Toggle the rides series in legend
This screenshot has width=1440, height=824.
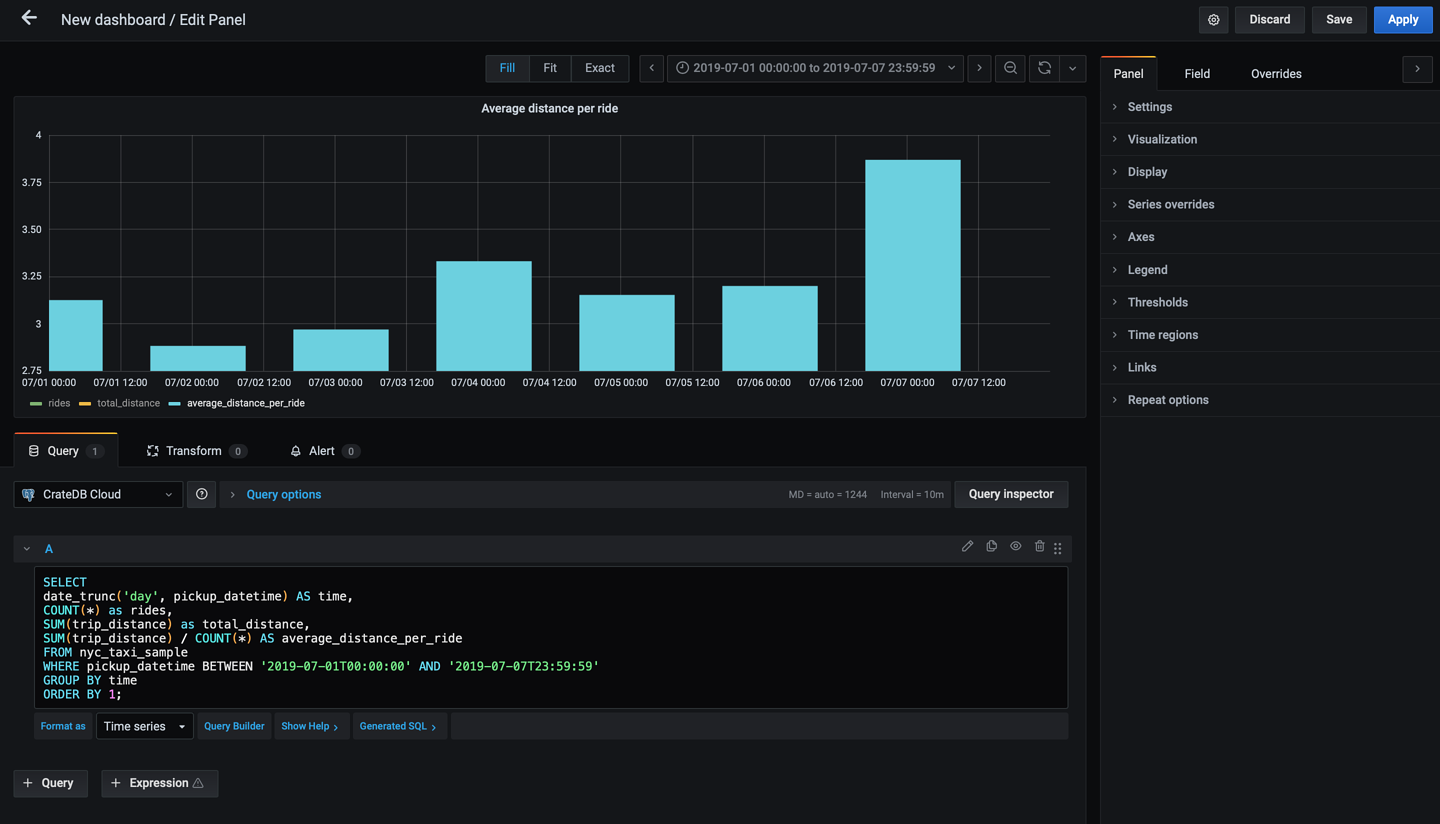[59, 403]
